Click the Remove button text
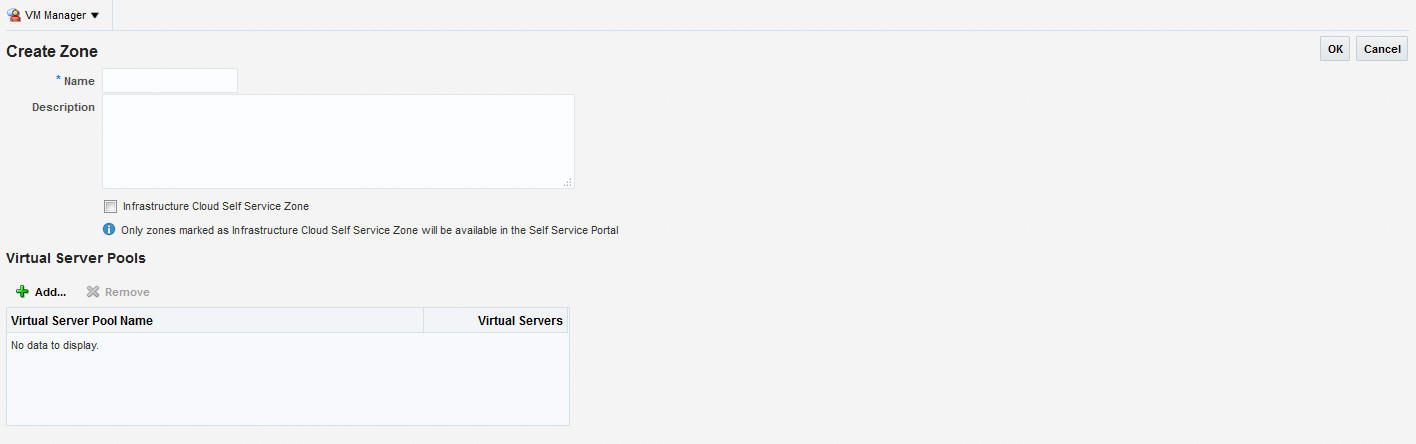1416x444 pixels. tap(127, 292)
